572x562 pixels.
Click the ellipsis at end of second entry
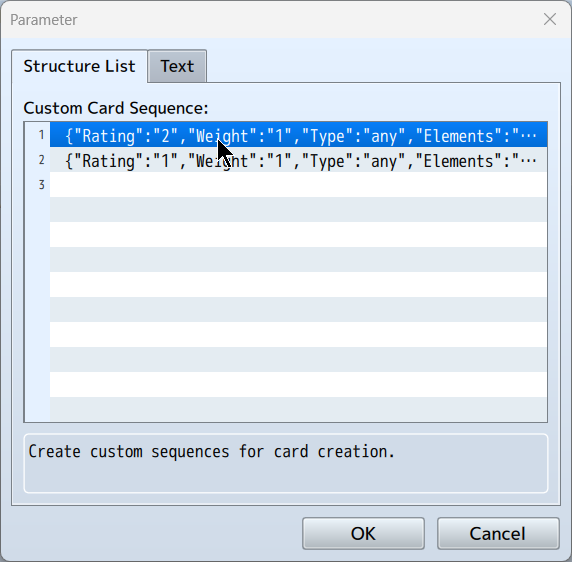coord(528,161)
